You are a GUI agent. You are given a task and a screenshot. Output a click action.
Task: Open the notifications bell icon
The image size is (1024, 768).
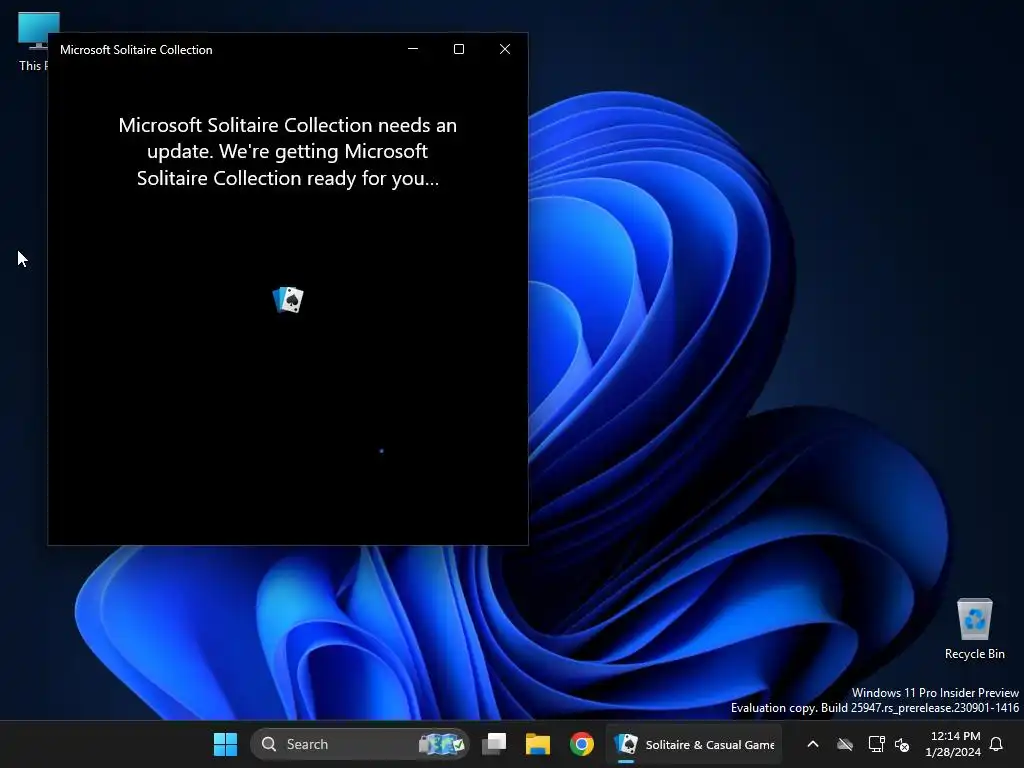click(x=997, y=744)
